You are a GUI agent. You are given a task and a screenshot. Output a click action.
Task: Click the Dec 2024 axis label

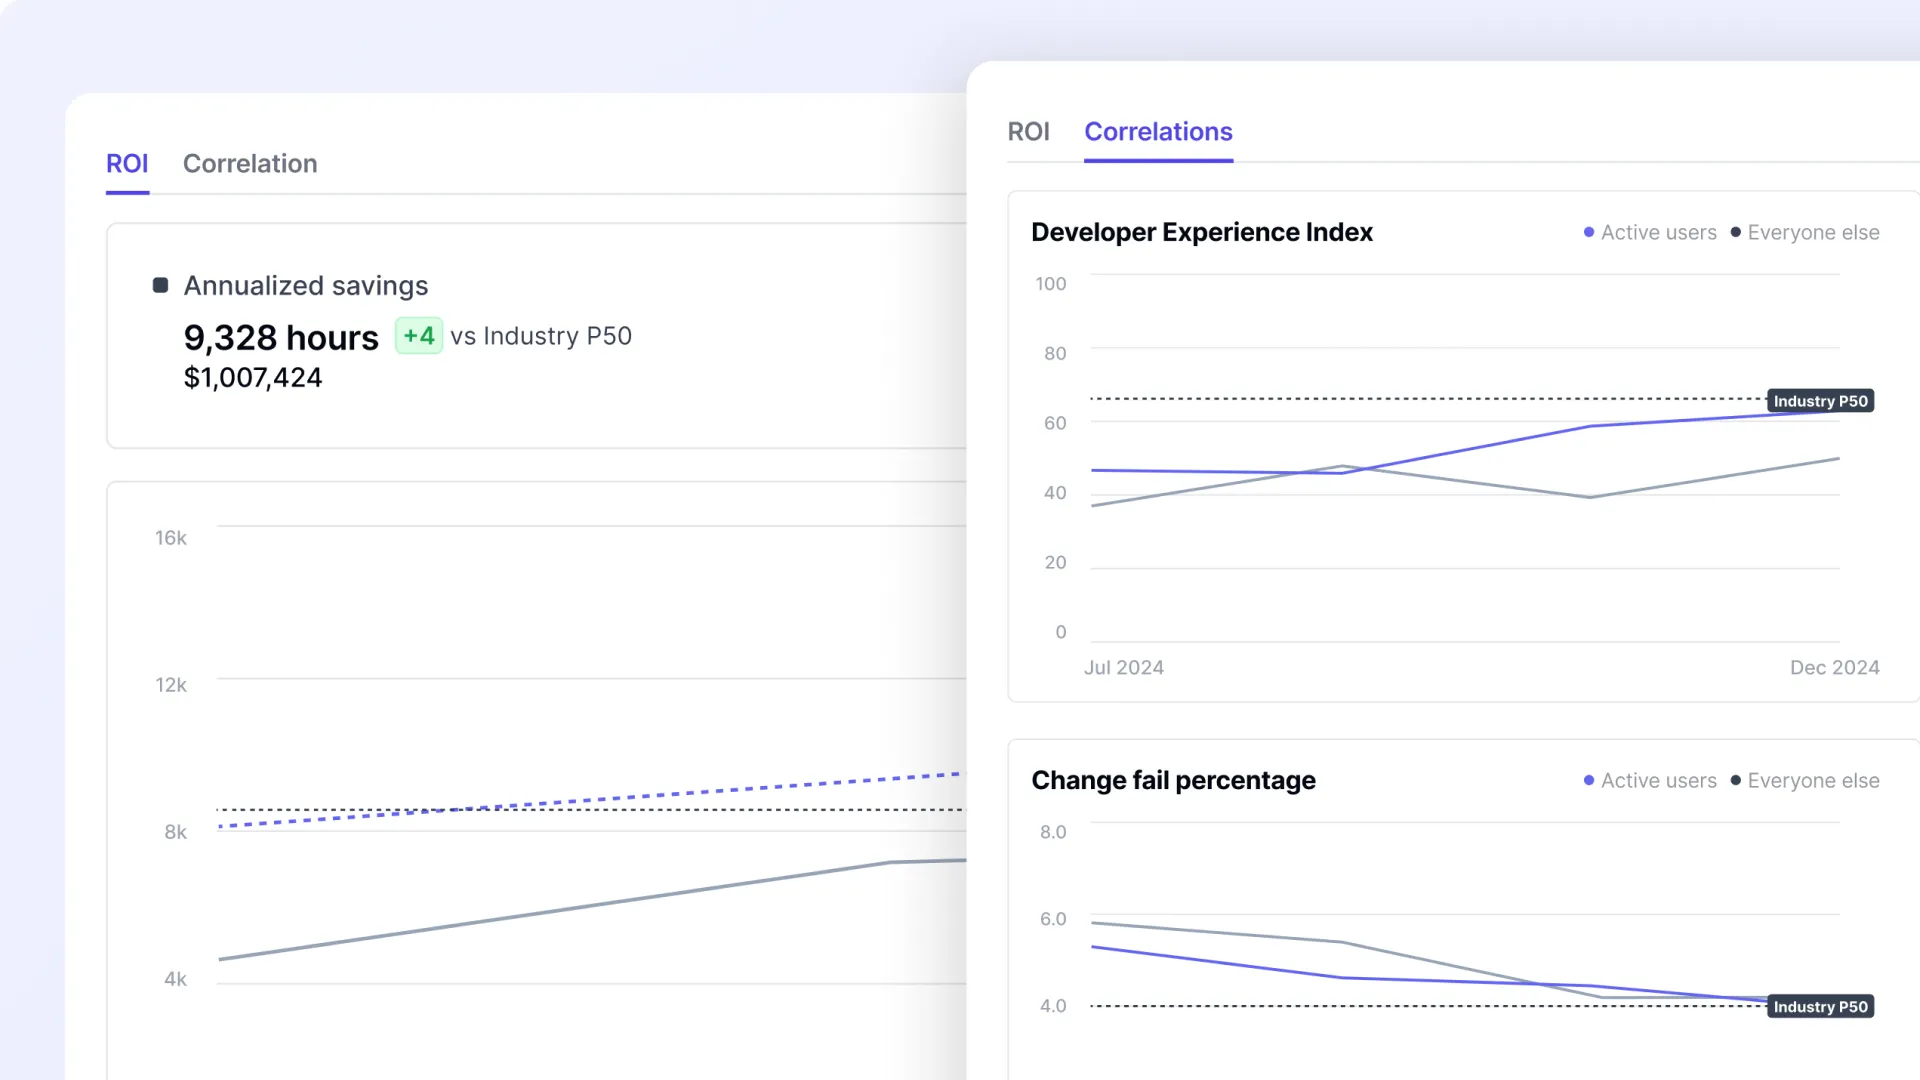[x=1834, y=668]
